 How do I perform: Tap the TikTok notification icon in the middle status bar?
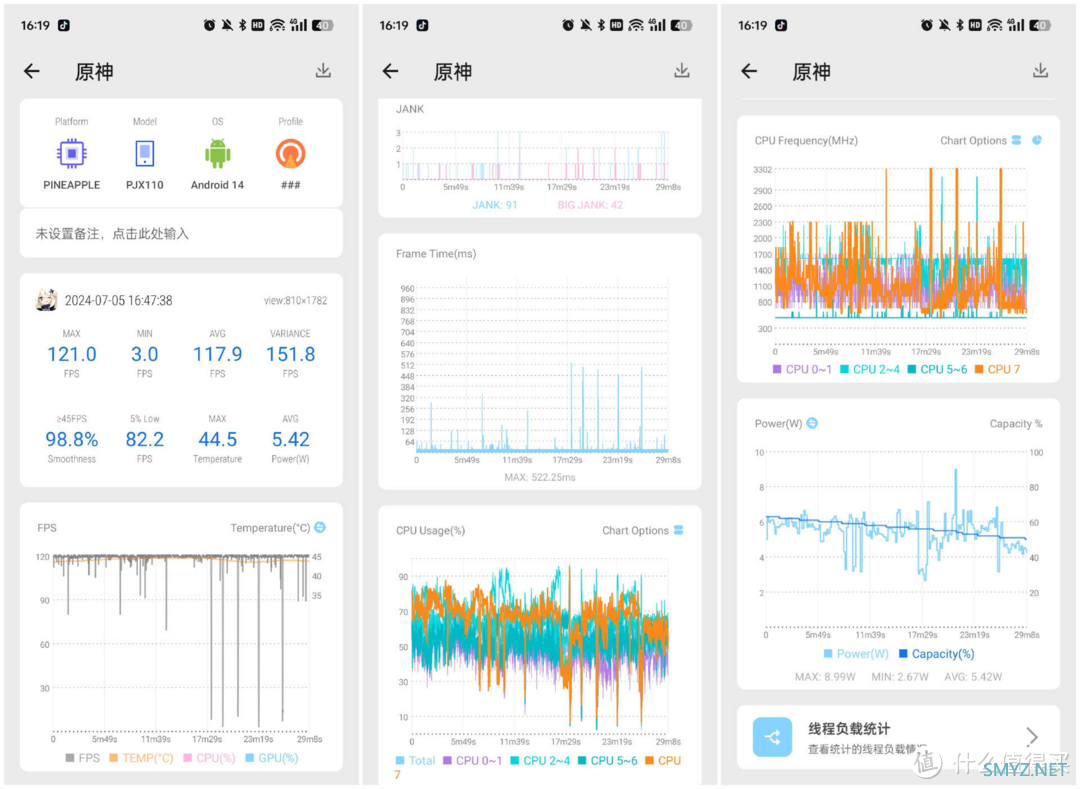click(422, 25)
